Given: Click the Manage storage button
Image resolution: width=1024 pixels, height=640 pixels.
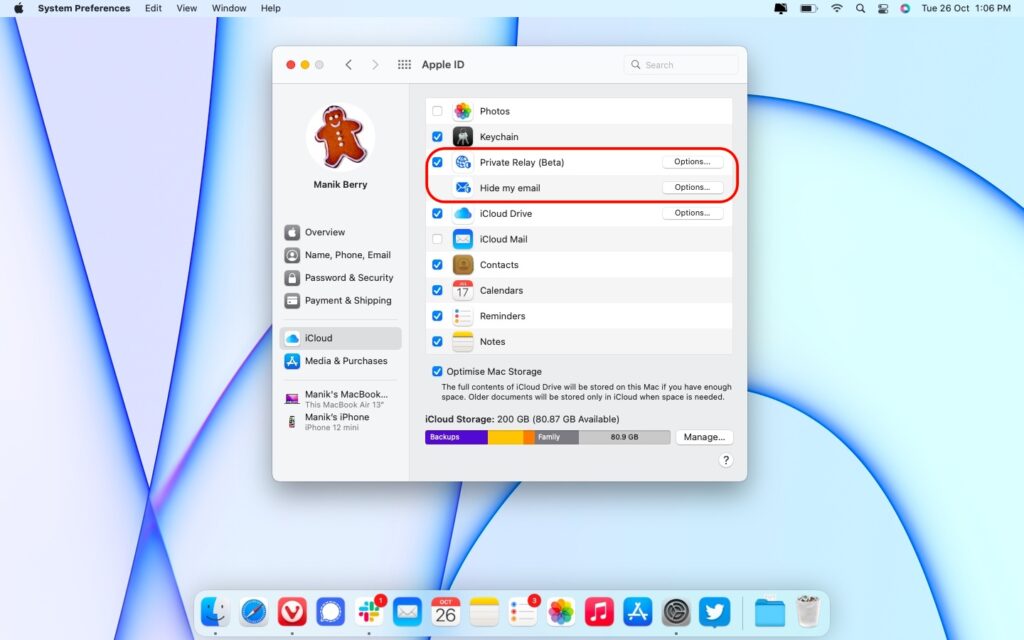Looking at the screenshot, I should pyautogui.click(x=704, y=437).
